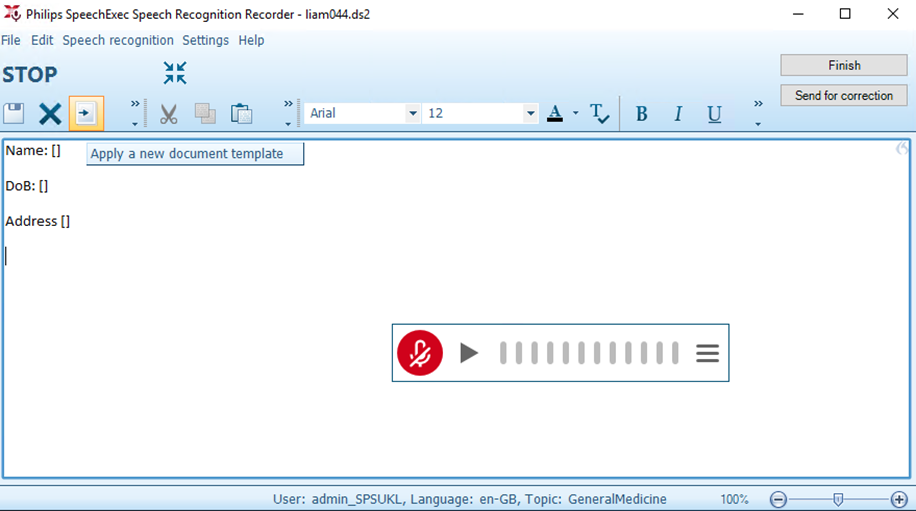The height and width of the screenshot is (511, 916).
Task: Copy selected text with the copy icon
Action: tap(205, 113)
